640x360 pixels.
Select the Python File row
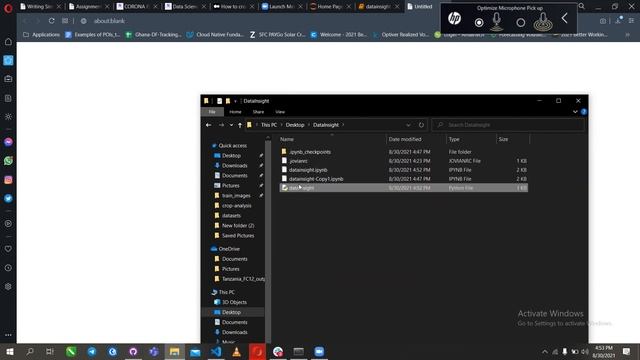click(x=404, y=188)
